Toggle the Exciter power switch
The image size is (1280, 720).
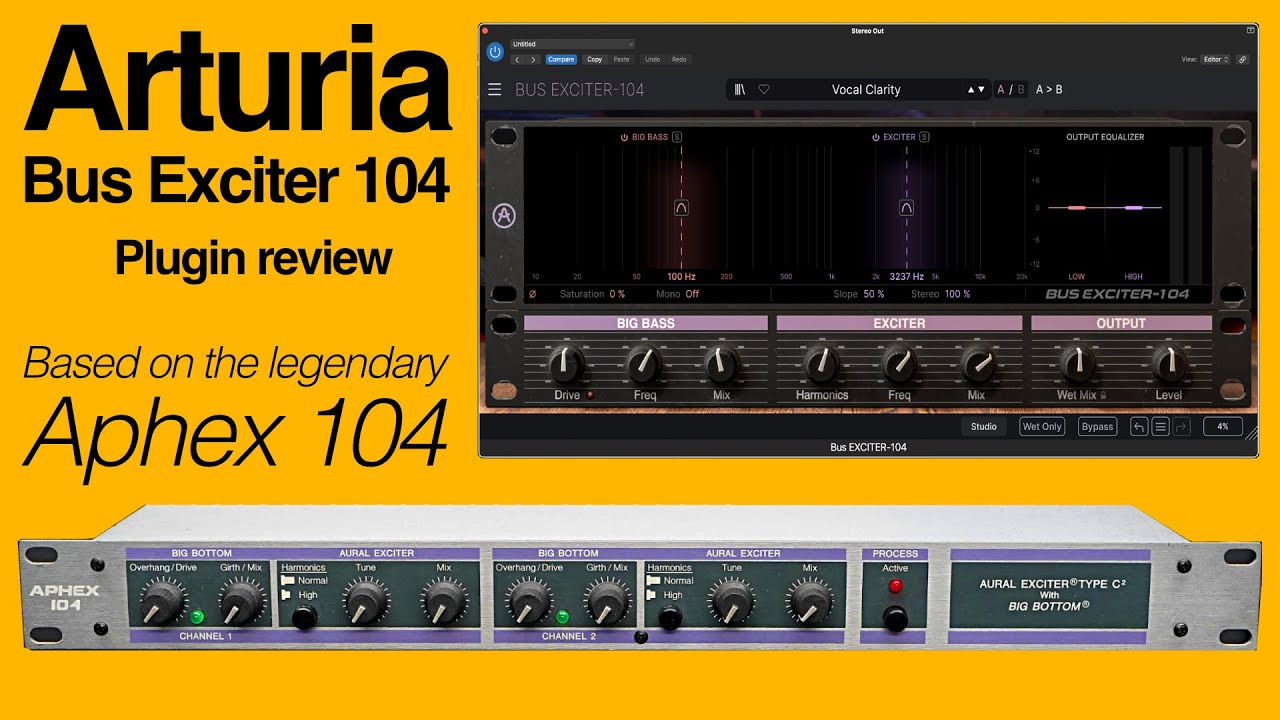875,137
